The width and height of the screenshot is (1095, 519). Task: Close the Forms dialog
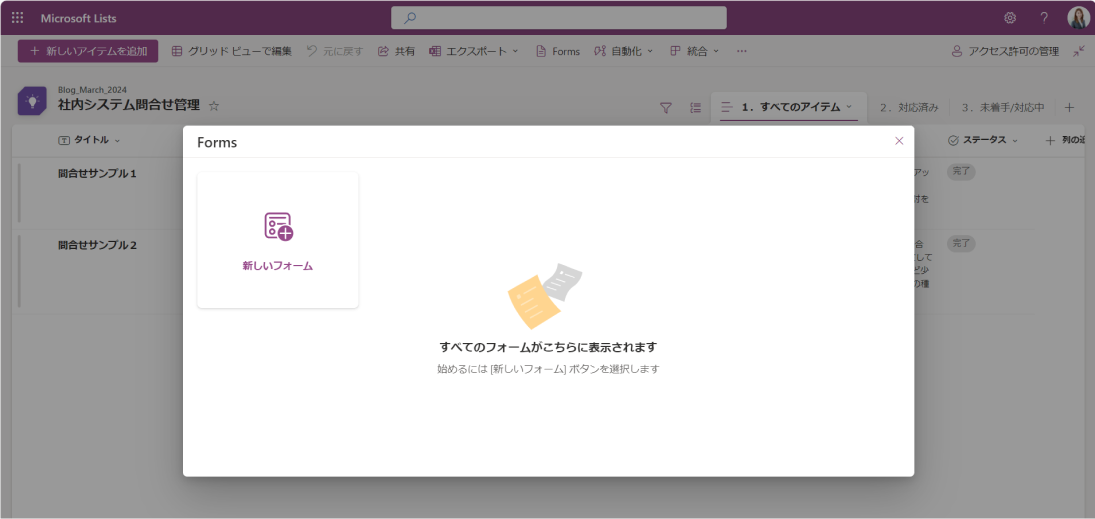(899, 140)
